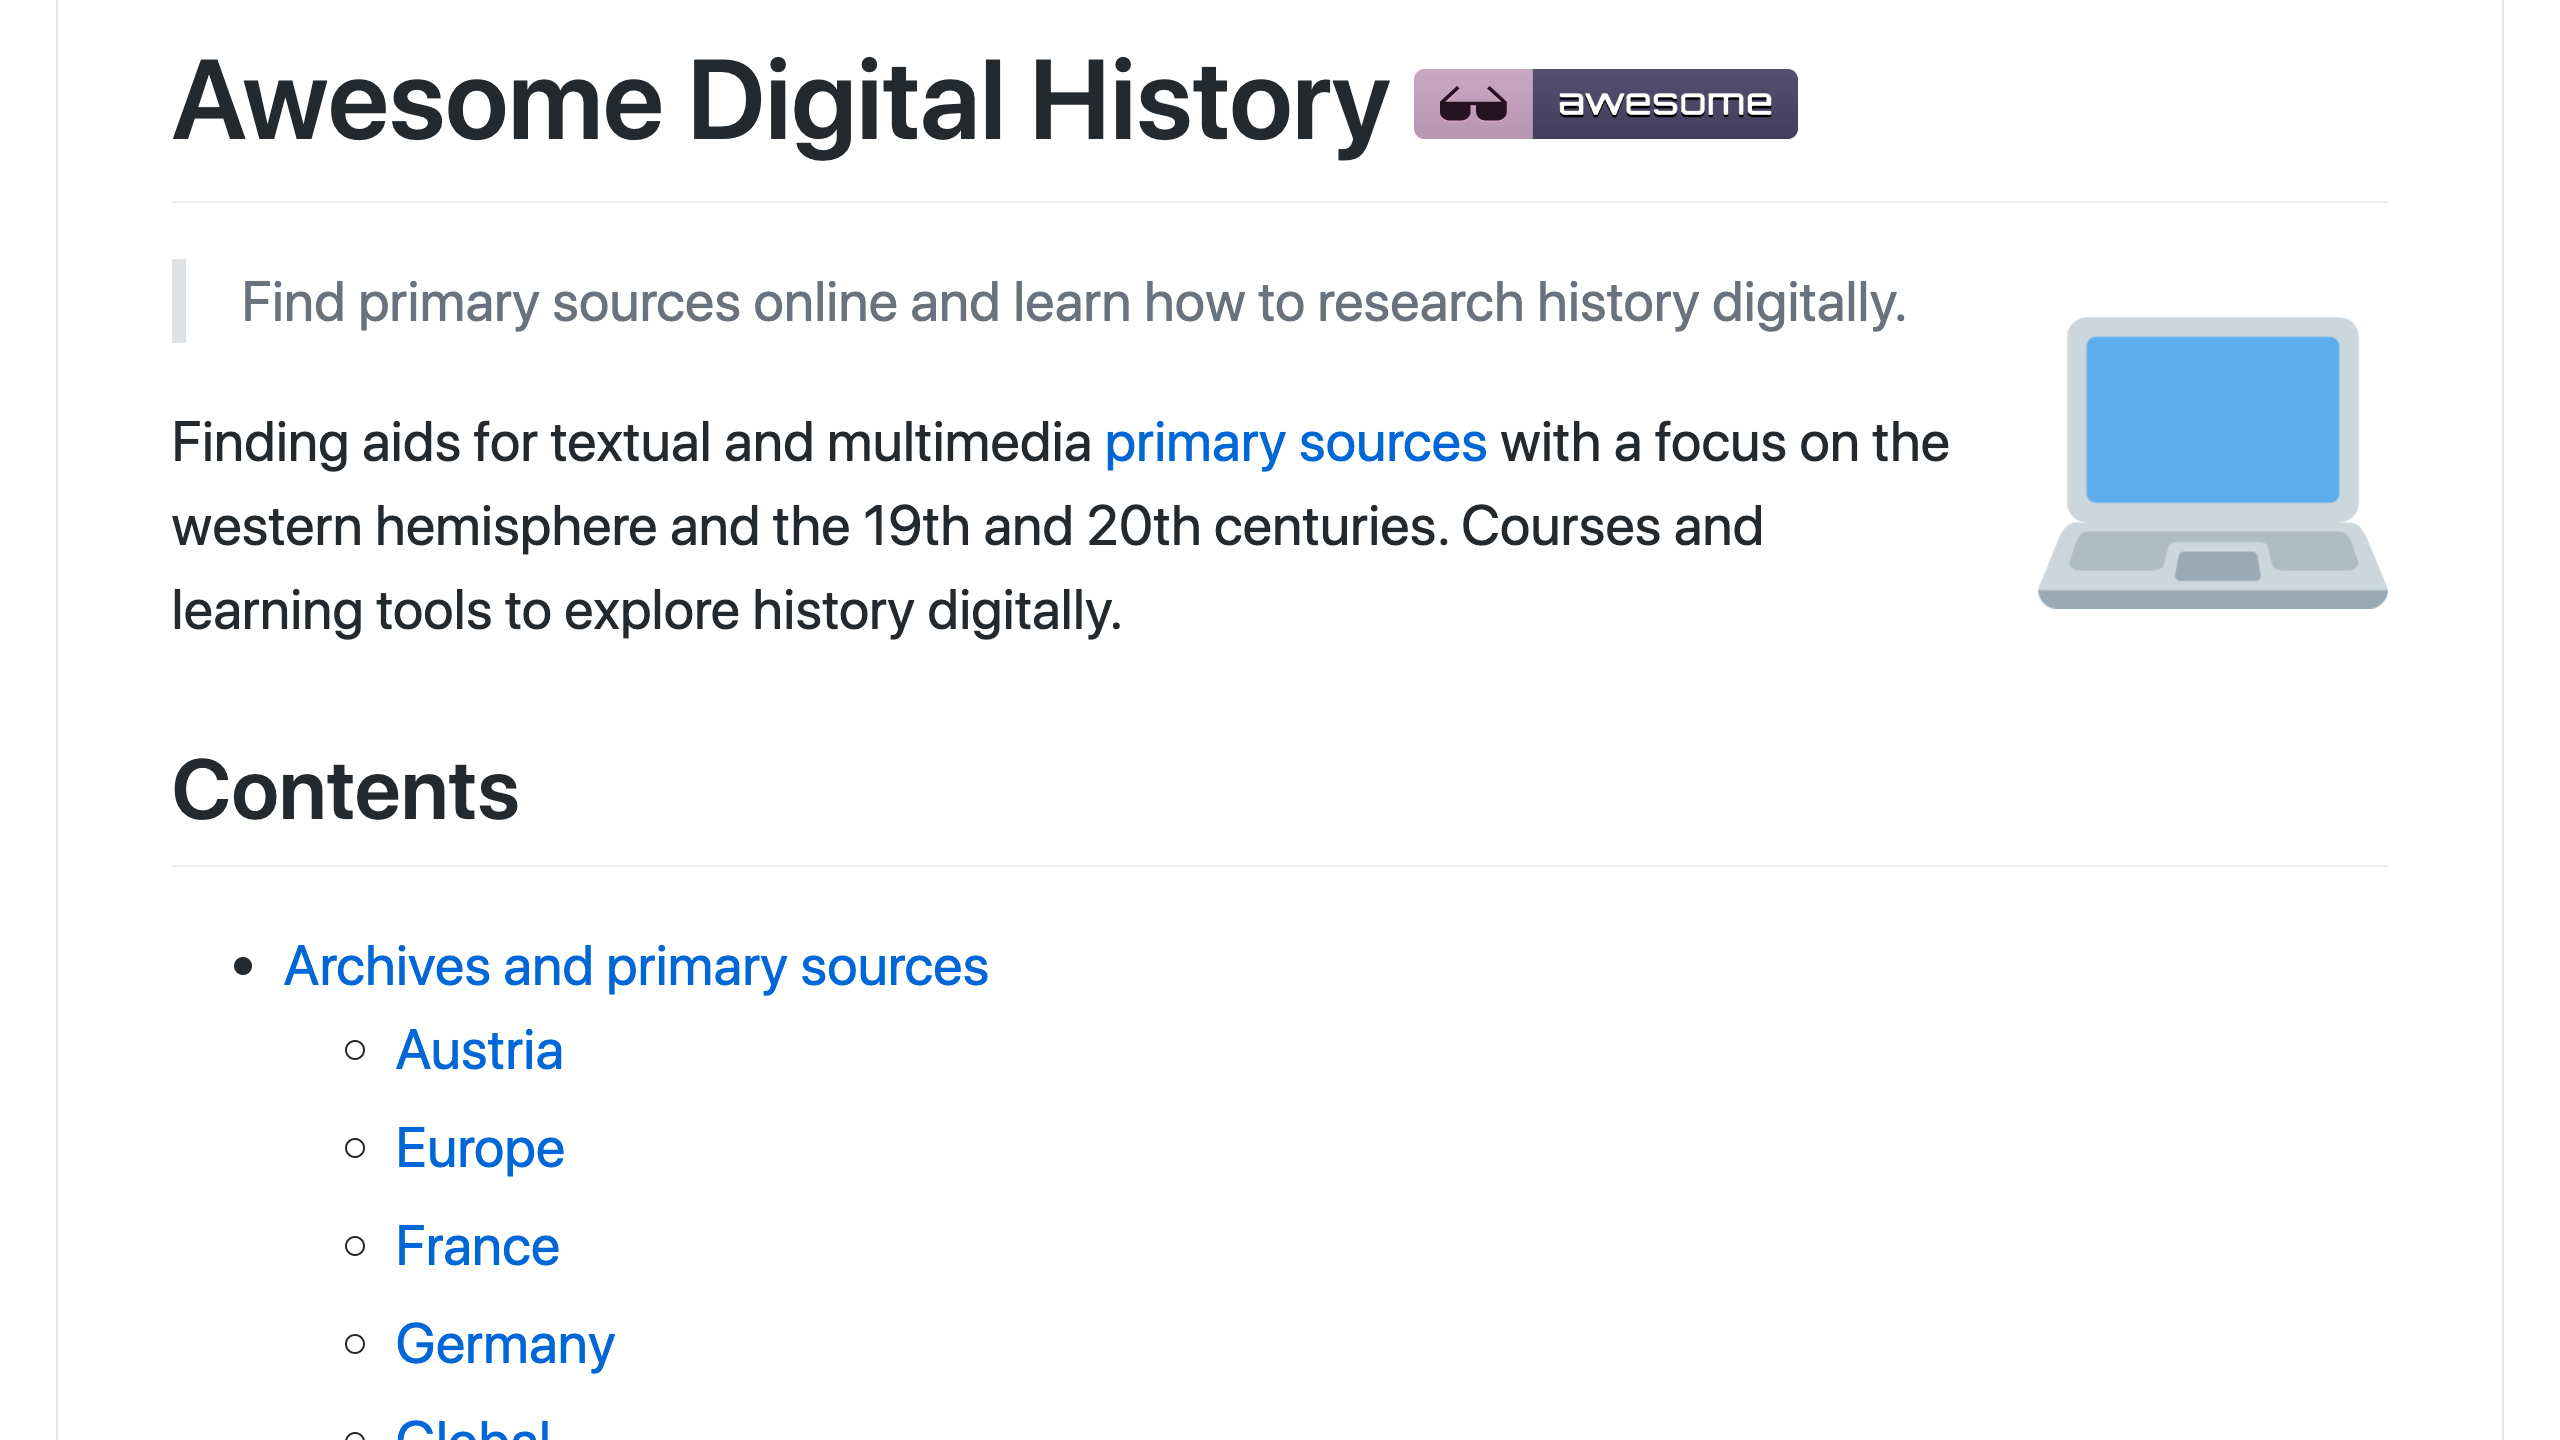
Task: Open the partially visible Global link
Action: coord(473,1430)
